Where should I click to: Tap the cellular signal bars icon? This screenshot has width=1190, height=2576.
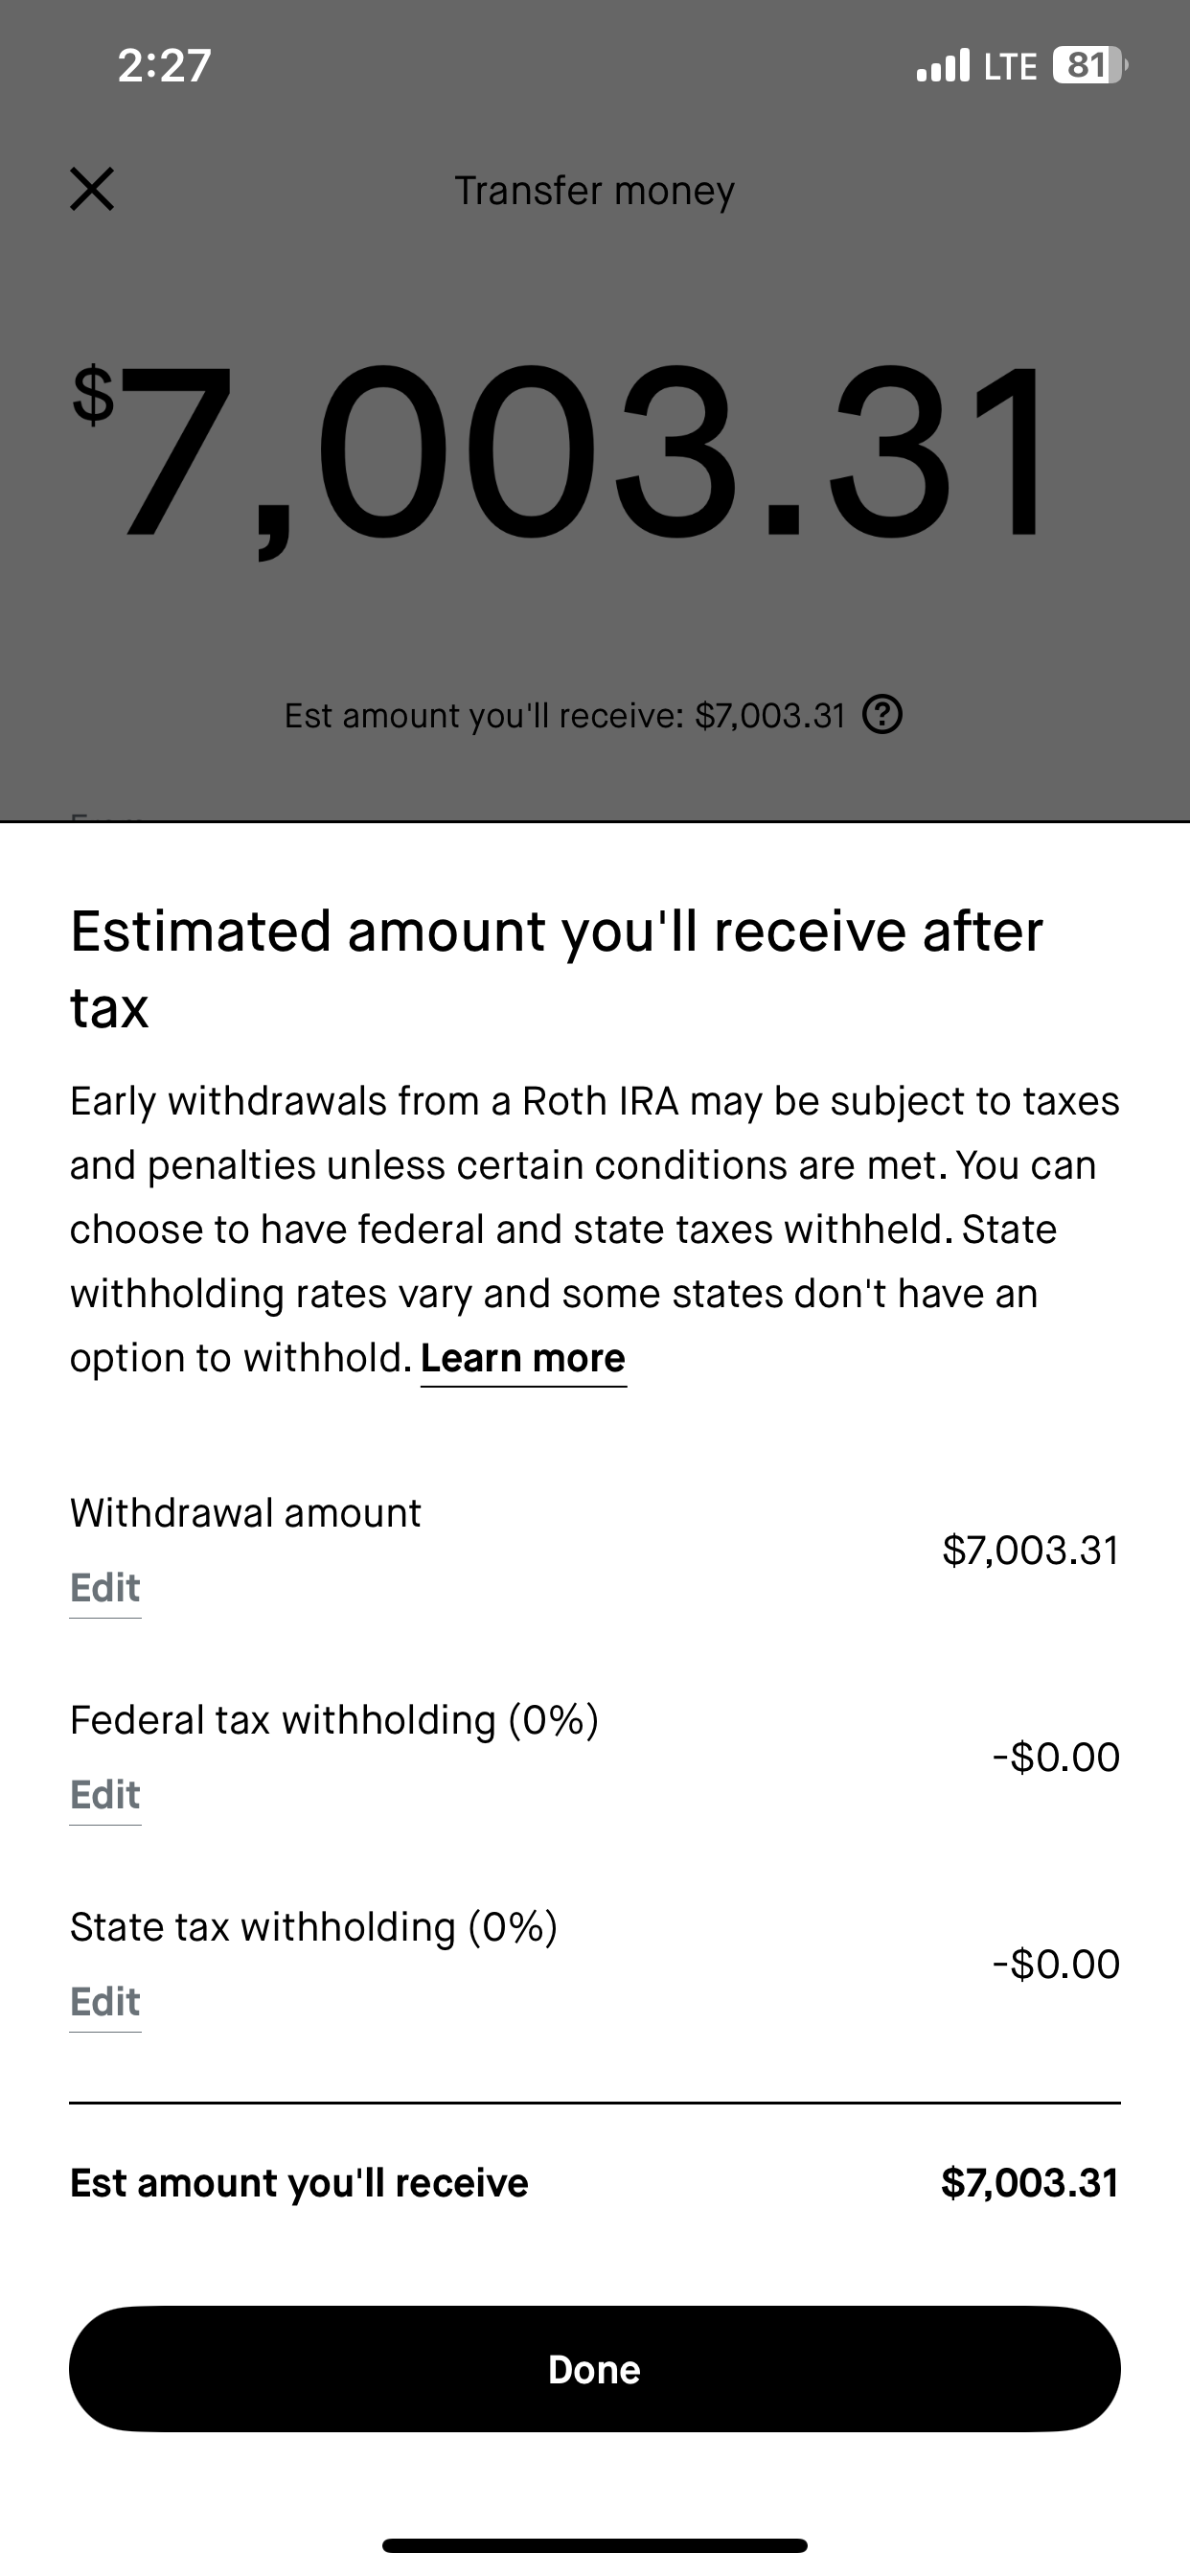(x=942, y=66)
